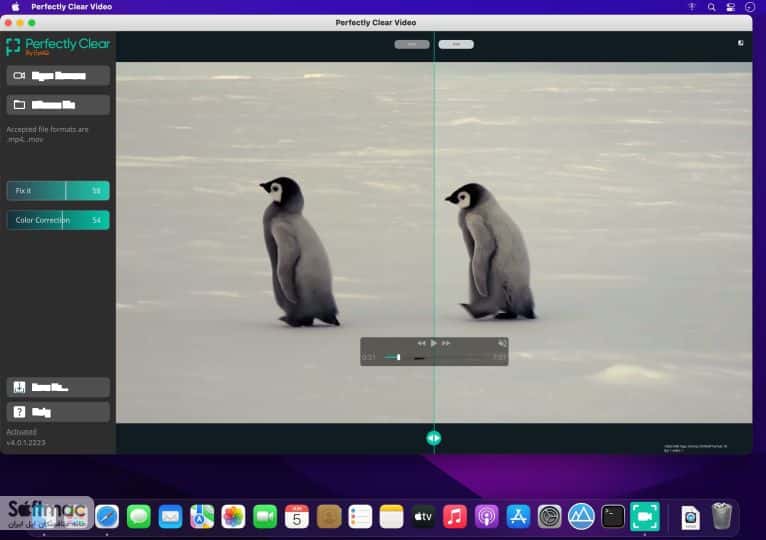Mute audio with the speaker icon
The width and height of the screenshot is (766, 540).
[x=502, y=343]
